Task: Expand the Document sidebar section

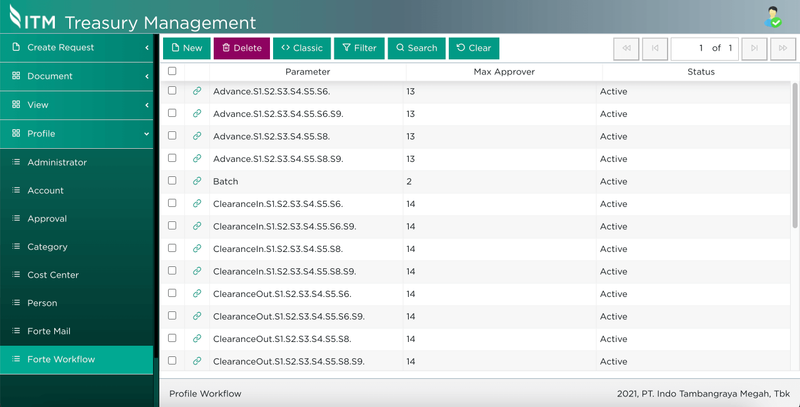Action: [78, 76]
